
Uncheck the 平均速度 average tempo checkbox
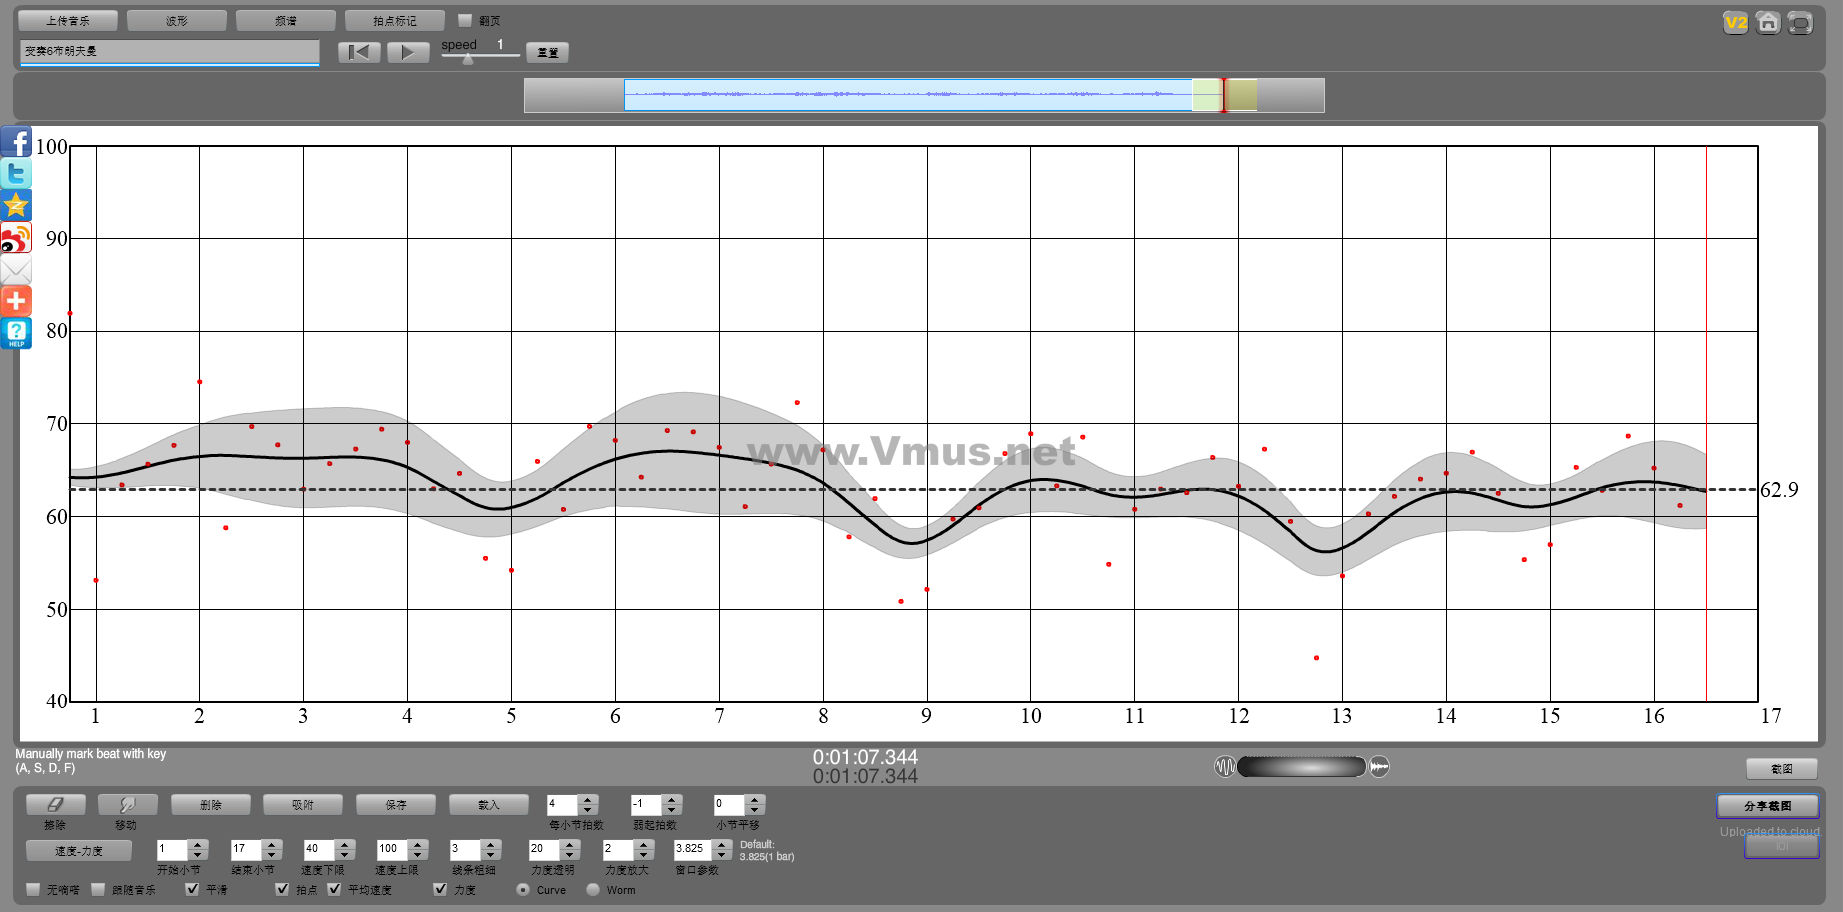(334, 889)
